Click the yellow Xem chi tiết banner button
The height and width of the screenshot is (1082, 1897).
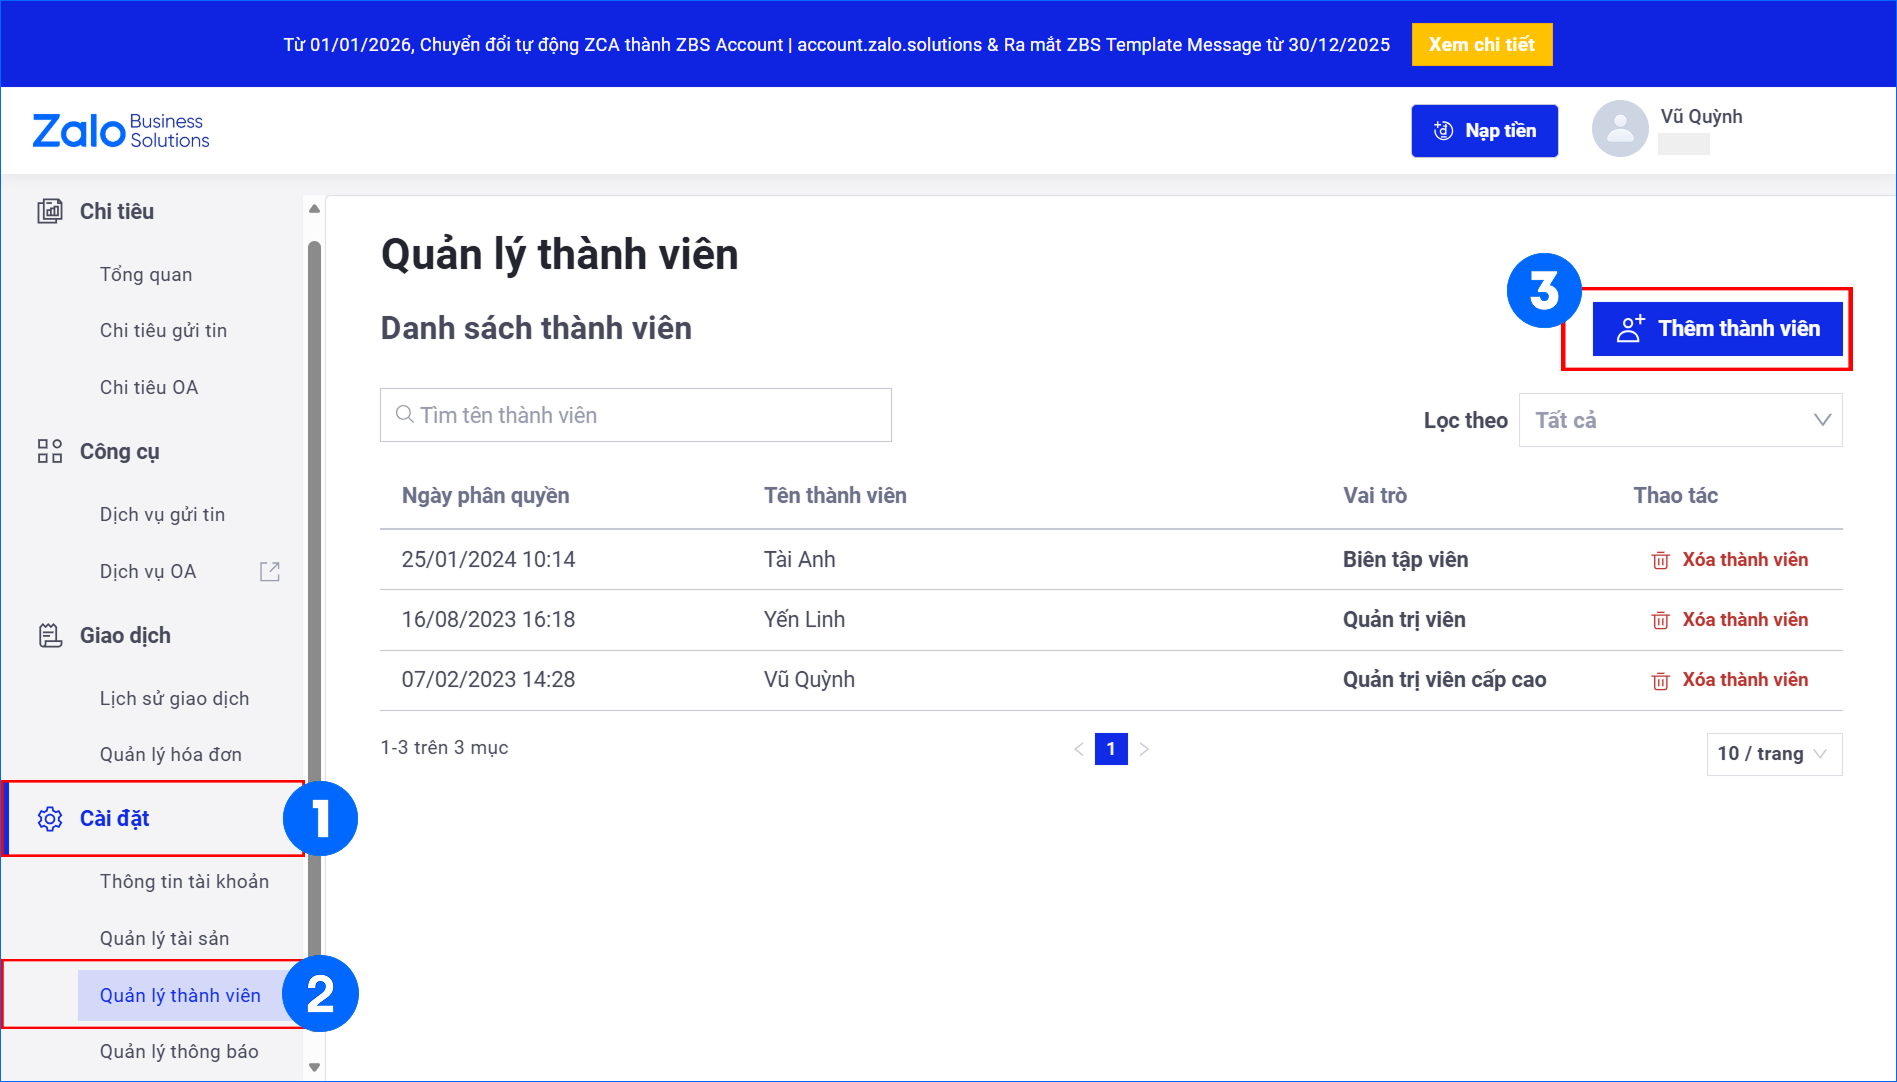tap(1481, 45)
